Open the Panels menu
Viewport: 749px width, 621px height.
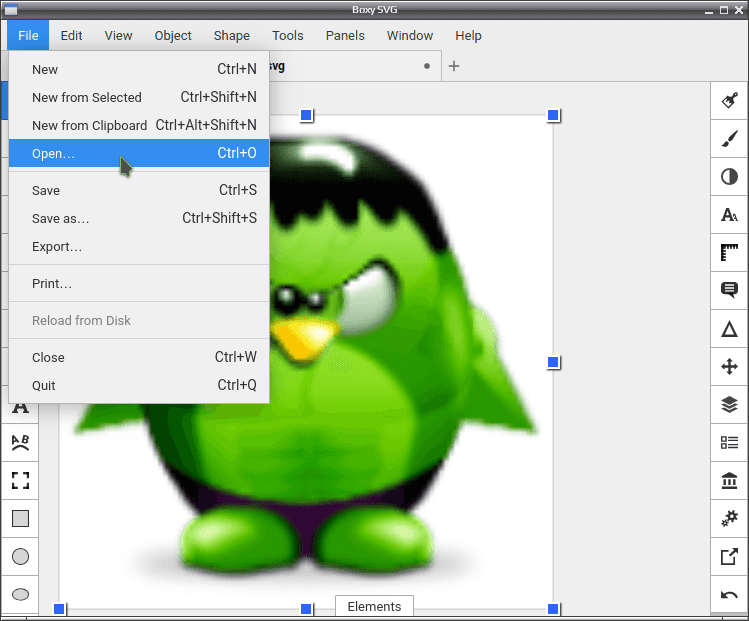[x=345, y=35]
